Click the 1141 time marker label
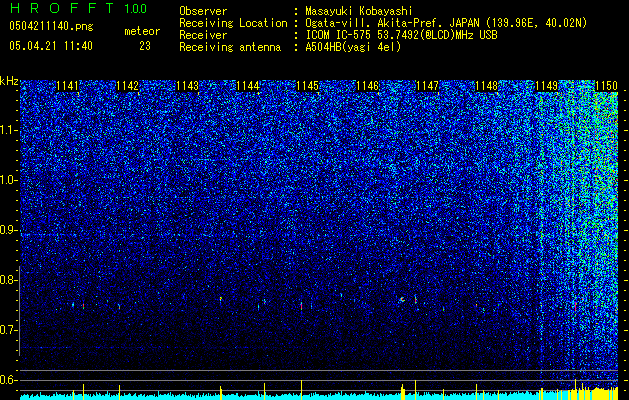 [67, 86]
